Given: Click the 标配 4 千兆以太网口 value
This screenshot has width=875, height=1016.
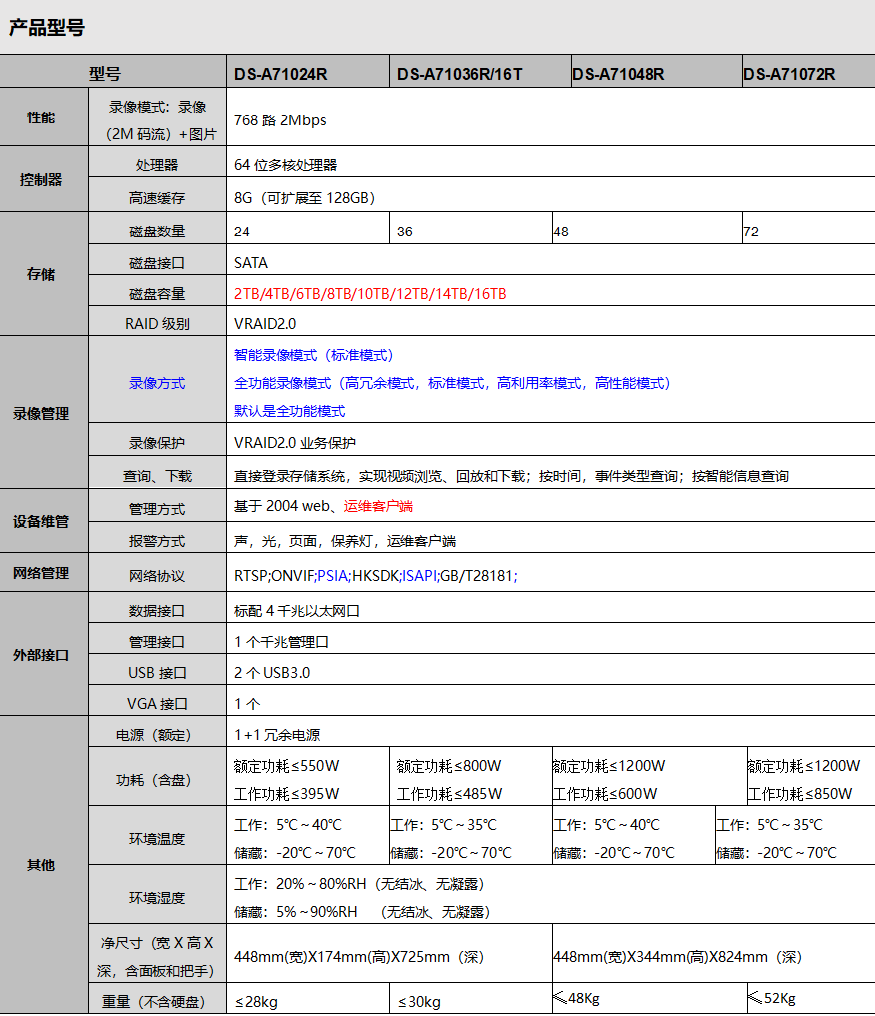Looking at the screenshot, I should click(297, 611).
